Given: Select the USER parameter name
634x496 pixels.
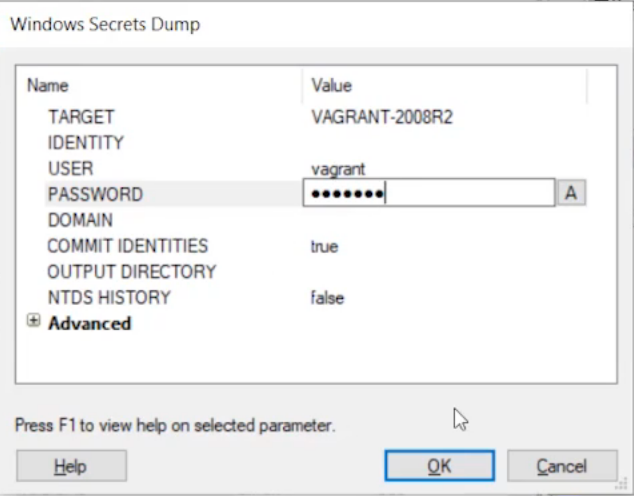Looking at the screenshot, I should click(x=70, y=168).
